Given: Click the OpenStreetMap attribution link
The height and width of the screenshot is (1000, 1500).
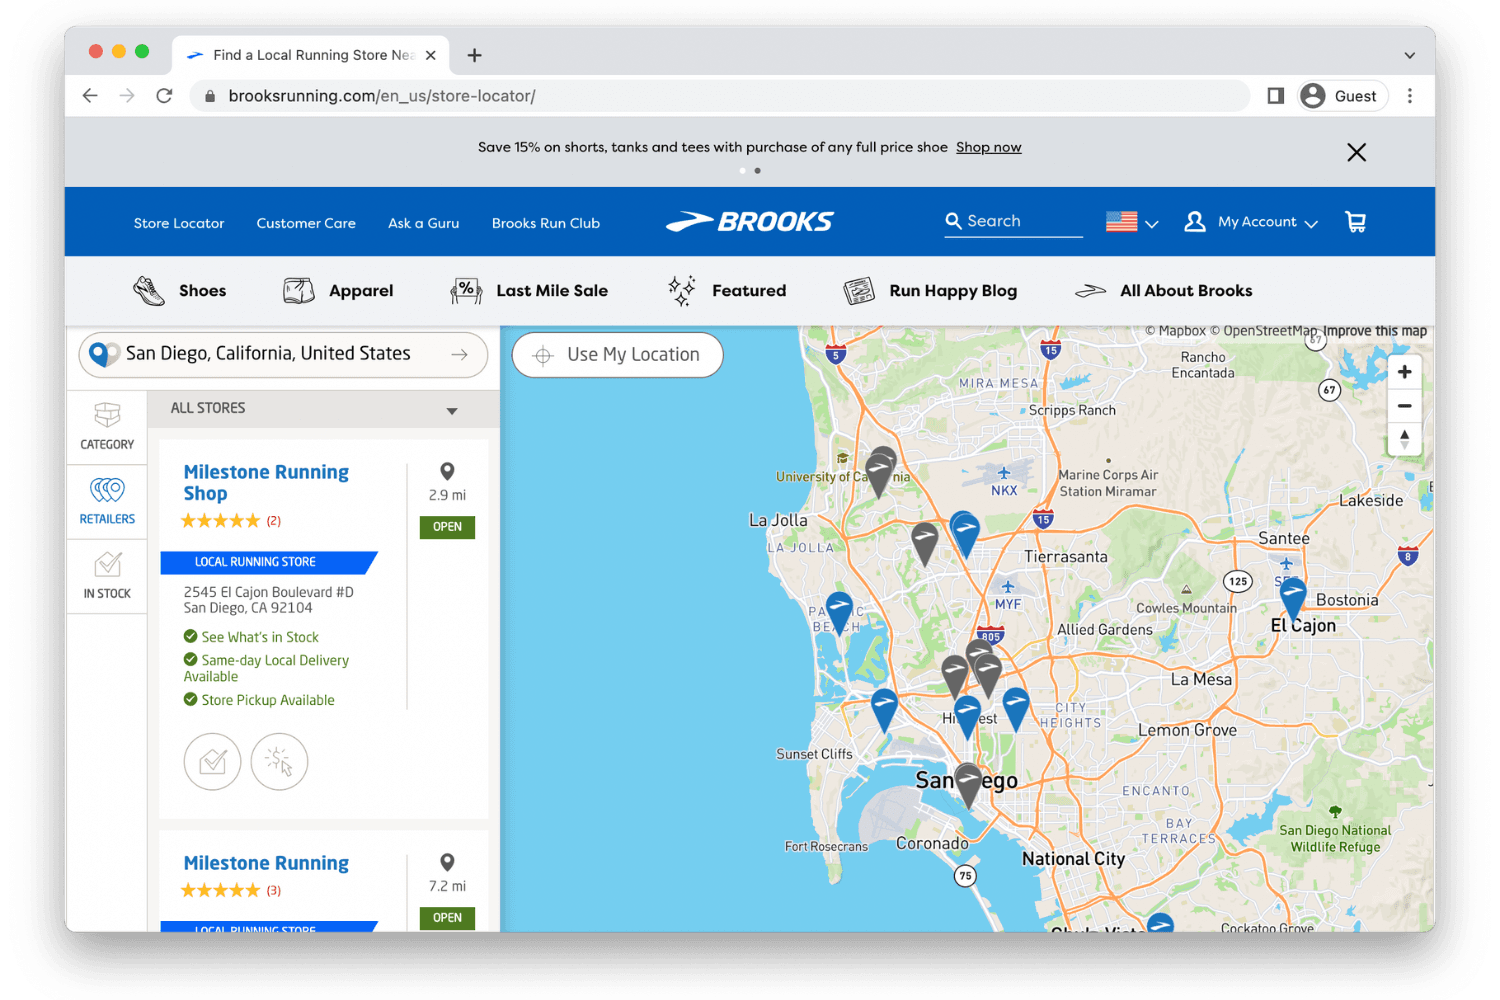Looking at the screenshot, I should coord(1264,331).
